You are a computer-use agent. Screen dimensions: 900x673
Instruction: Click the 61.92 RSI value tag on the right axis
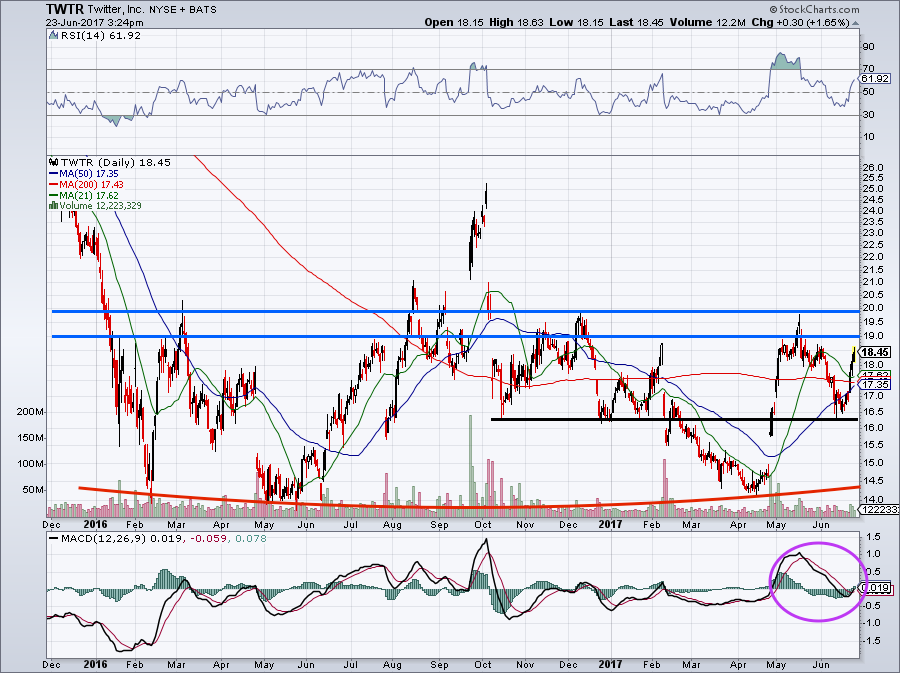click(x=875, y=79)
